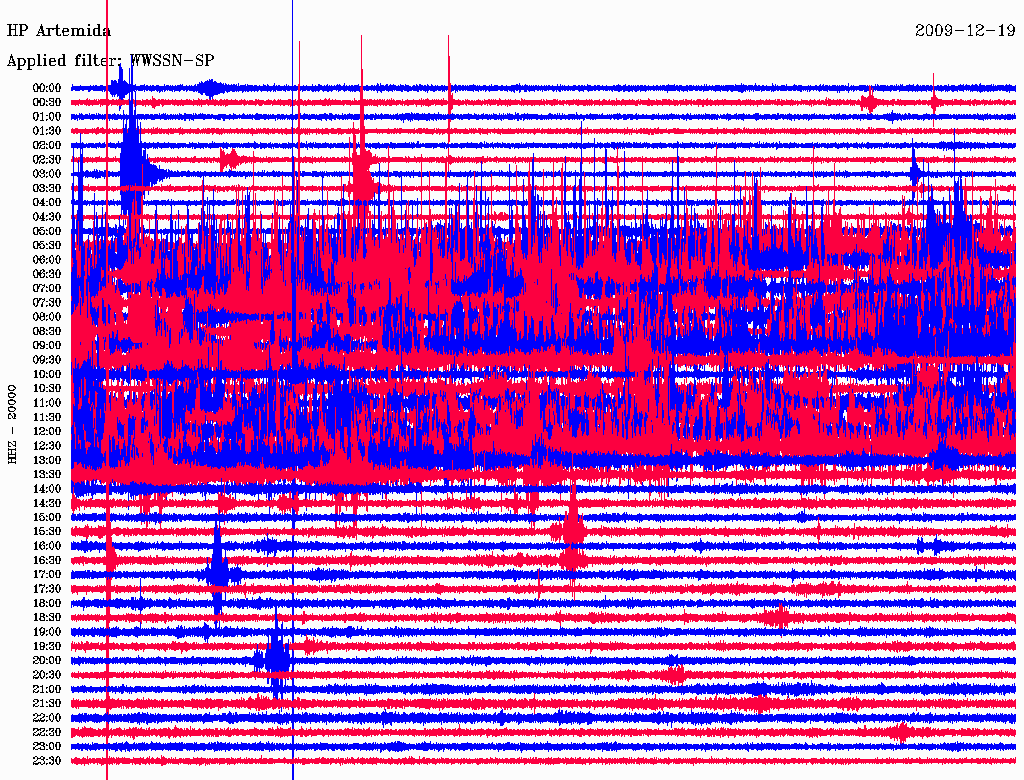This screenshot has height=780, width=1024.
Task: Click the 13:00 time label
Action: (47, 460)
